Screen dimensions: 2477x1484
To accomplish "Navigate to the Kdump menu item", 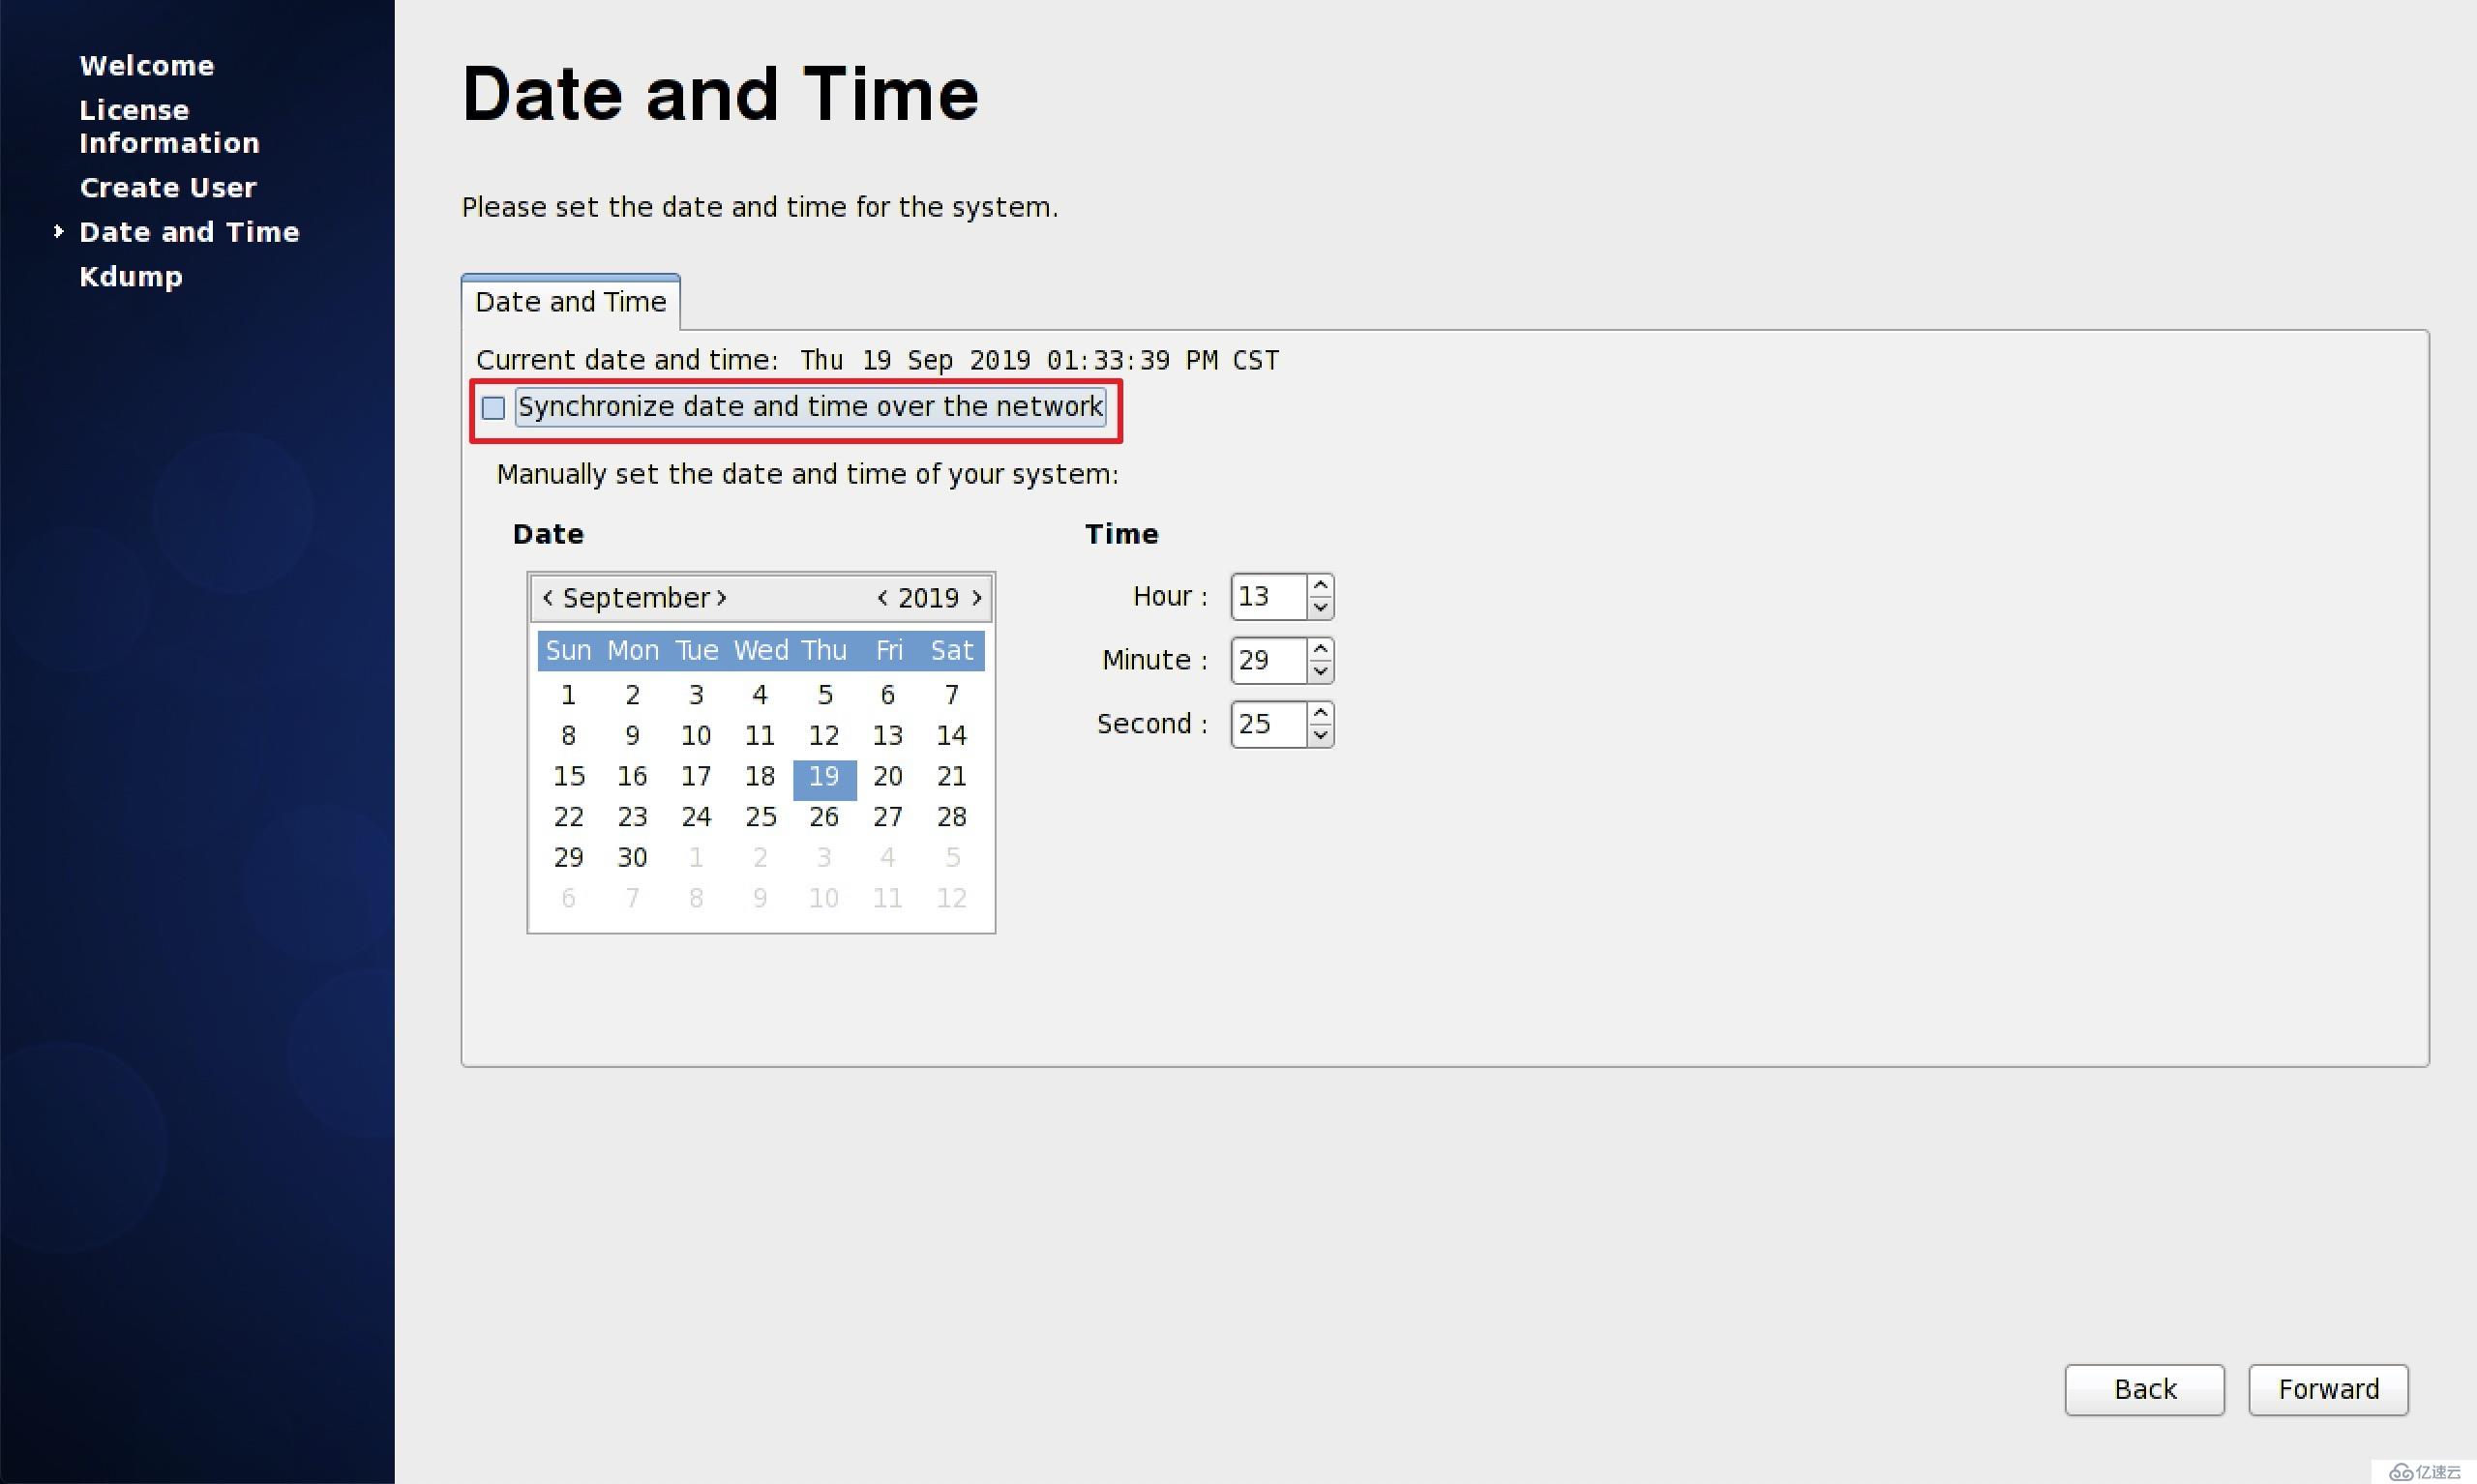I will (x=129, y=276).
